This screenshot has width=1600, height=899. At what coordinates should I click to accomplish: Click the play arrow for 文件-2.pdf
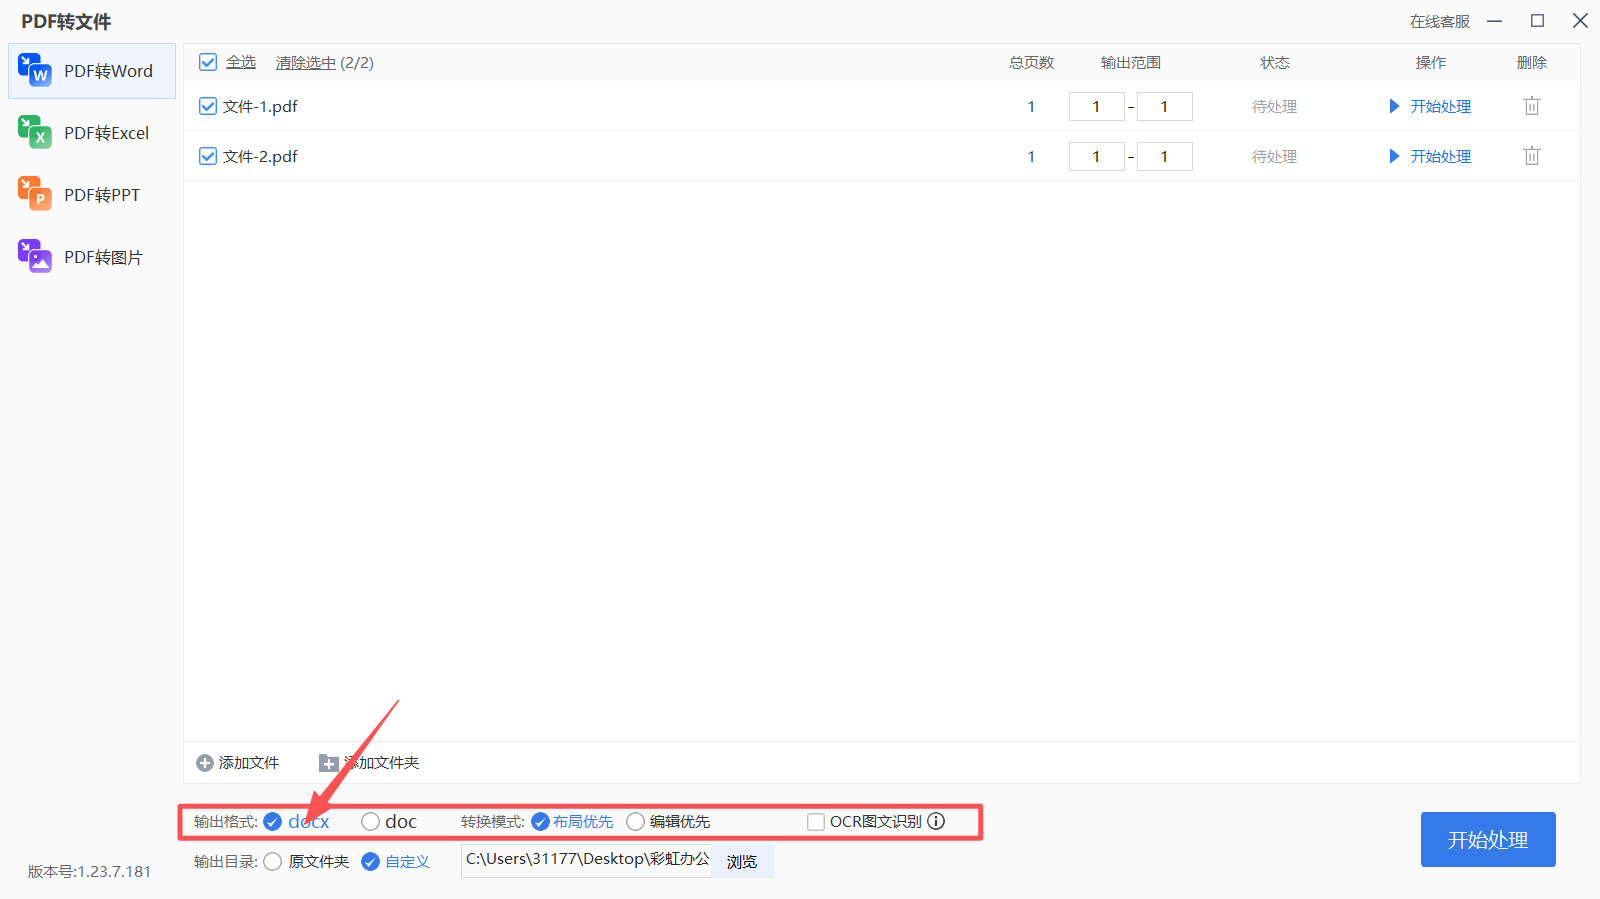coord(1394,156)
